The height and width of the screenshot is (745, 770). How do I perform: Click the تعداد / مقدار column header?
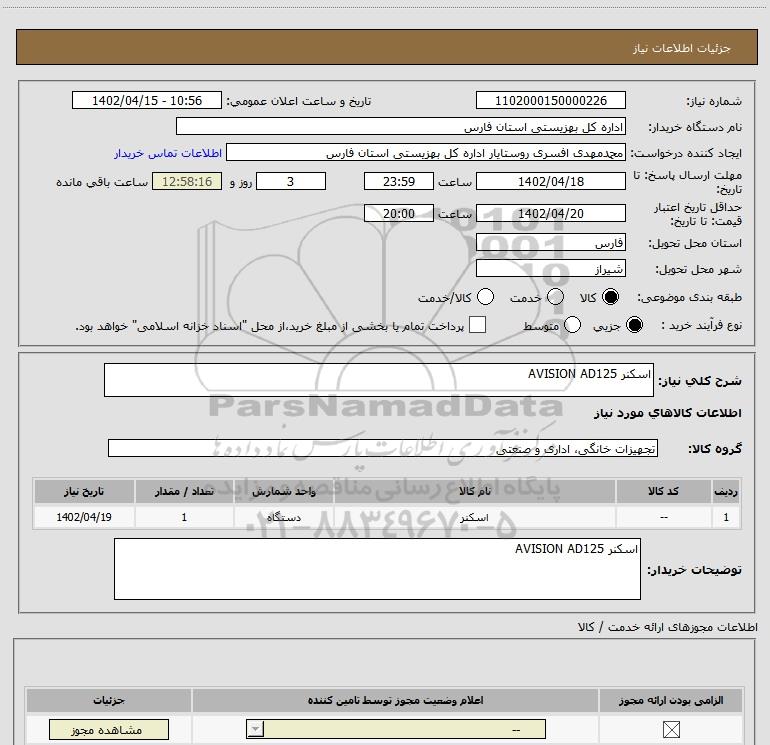point(184,491)
